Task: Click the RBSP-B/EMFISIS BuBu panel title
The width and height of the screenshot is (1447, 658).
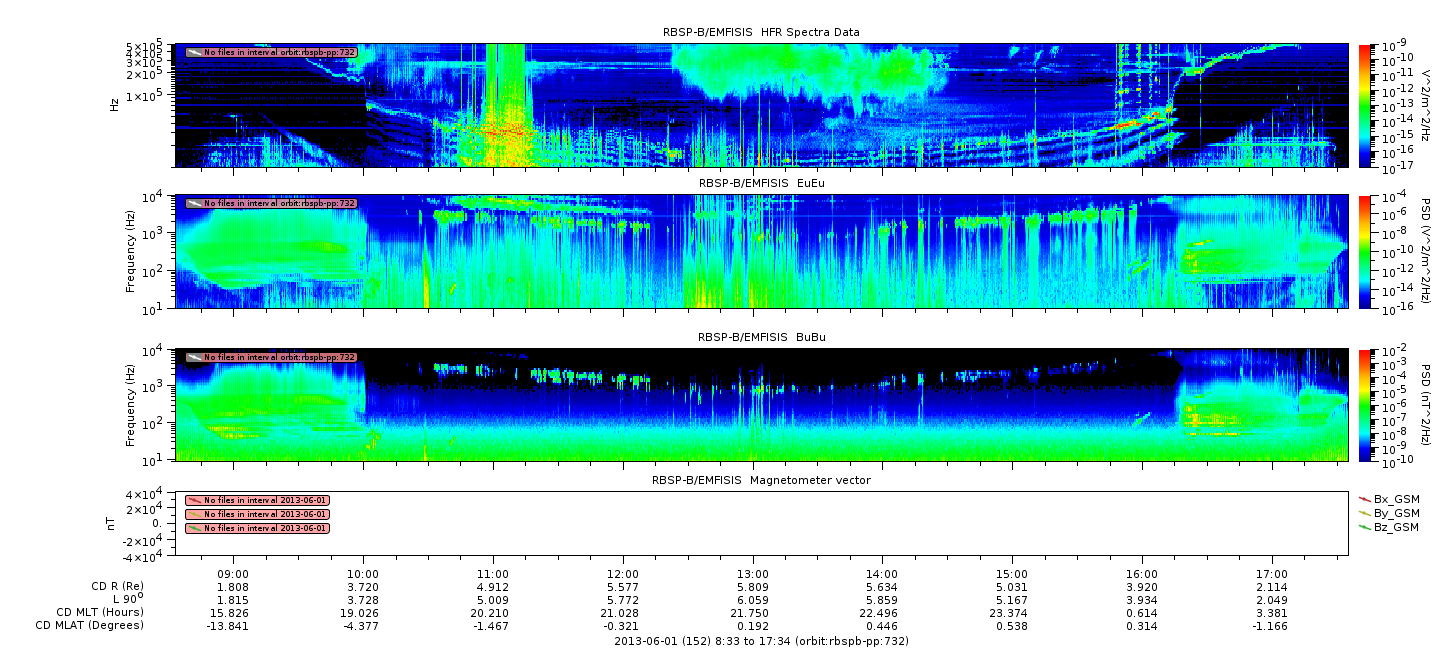Action: 761,337
